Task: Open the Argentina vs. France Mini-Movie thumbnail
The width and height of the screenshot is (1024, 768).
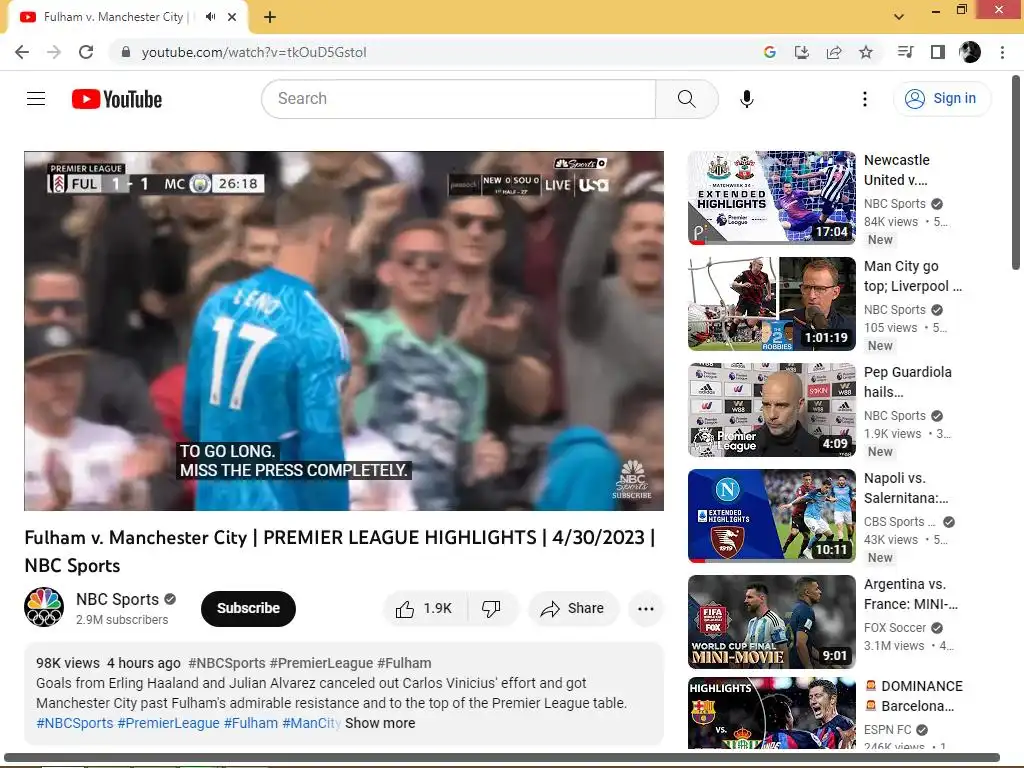Action: pos(772,622)
